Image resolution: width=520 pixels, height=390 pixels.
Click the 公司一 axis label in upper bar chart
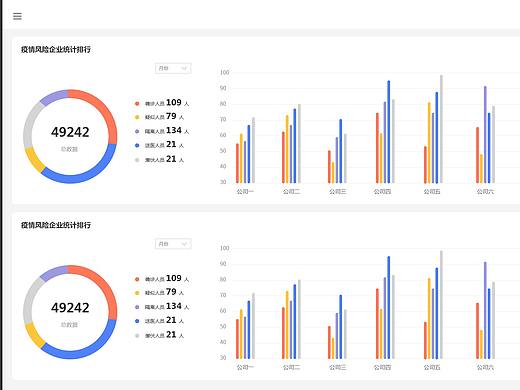(245, 192)
